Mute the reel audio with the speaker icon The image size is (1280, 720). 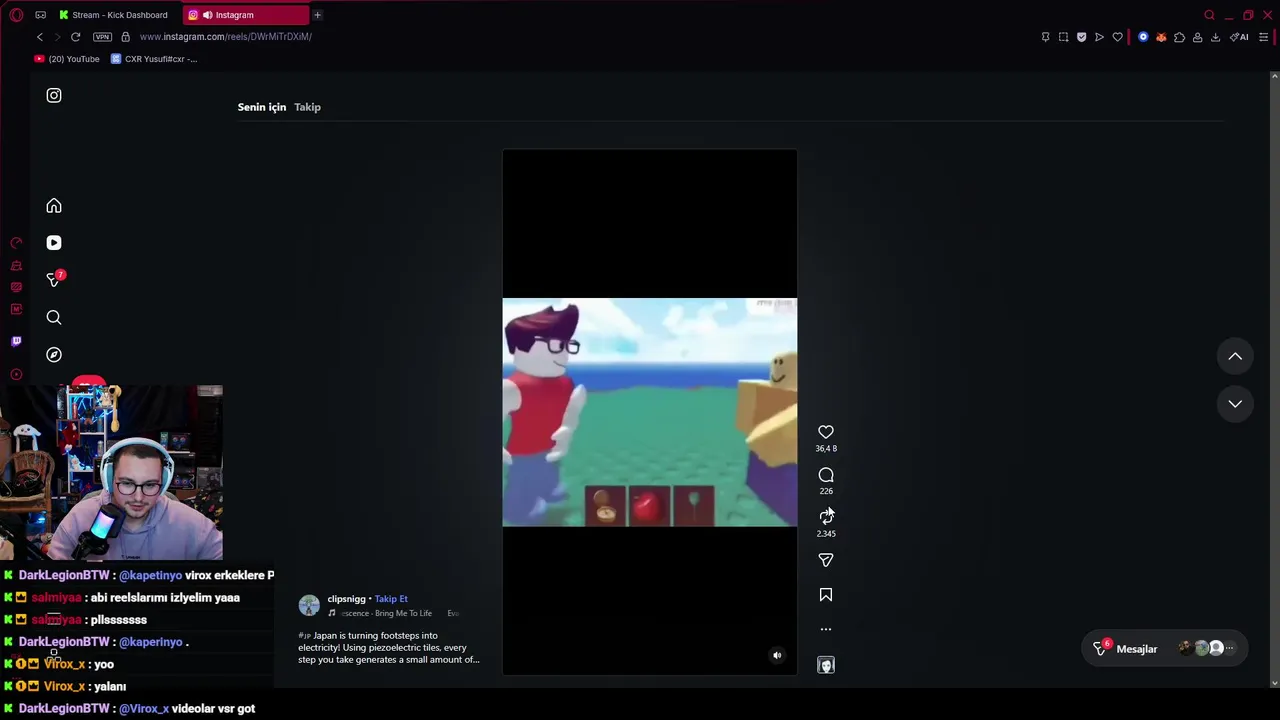[777, 656]
